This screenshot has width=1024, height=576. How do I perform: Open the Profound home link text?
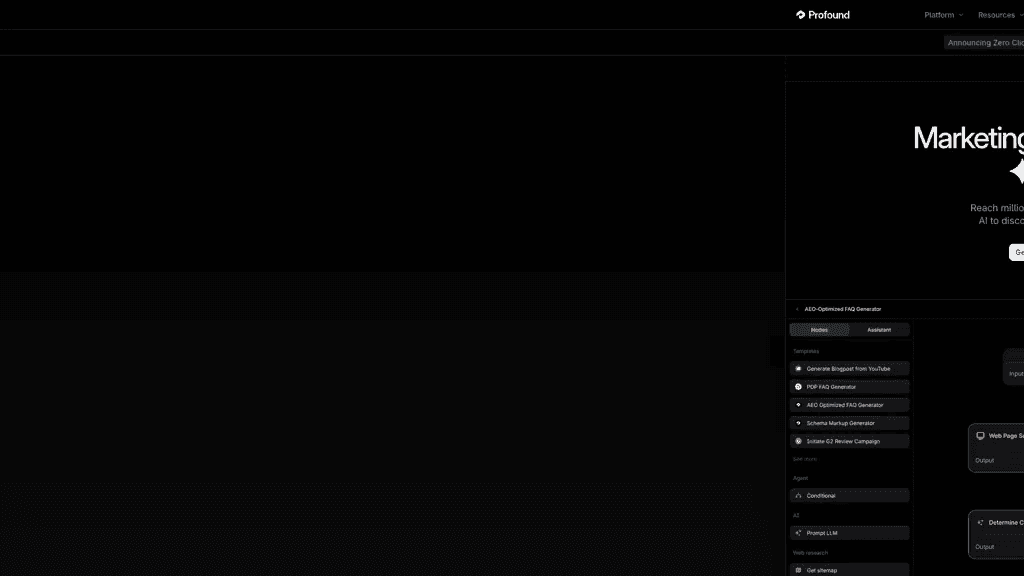[x=829, y=15]
